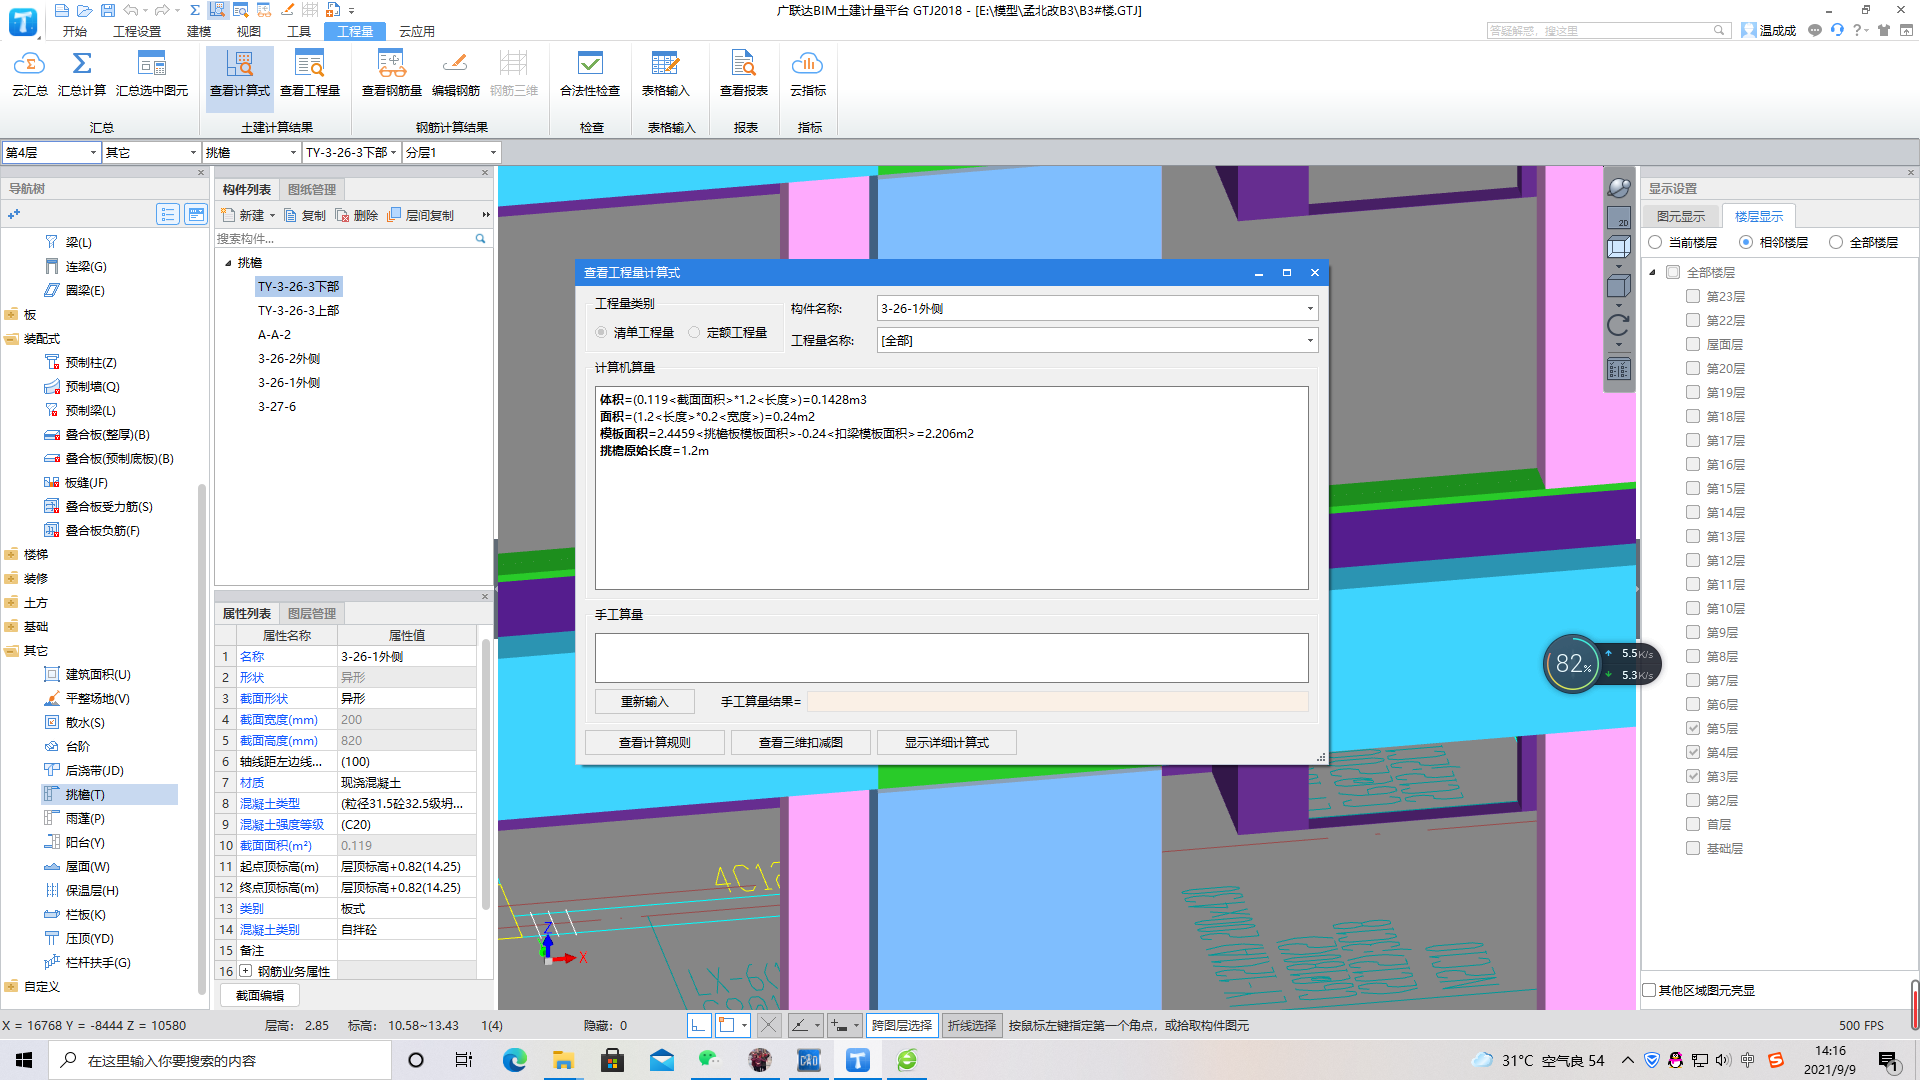Click 查看钢筋量 ribbon icon
The image size is (1920, 1080).
[x=392, y=65]
